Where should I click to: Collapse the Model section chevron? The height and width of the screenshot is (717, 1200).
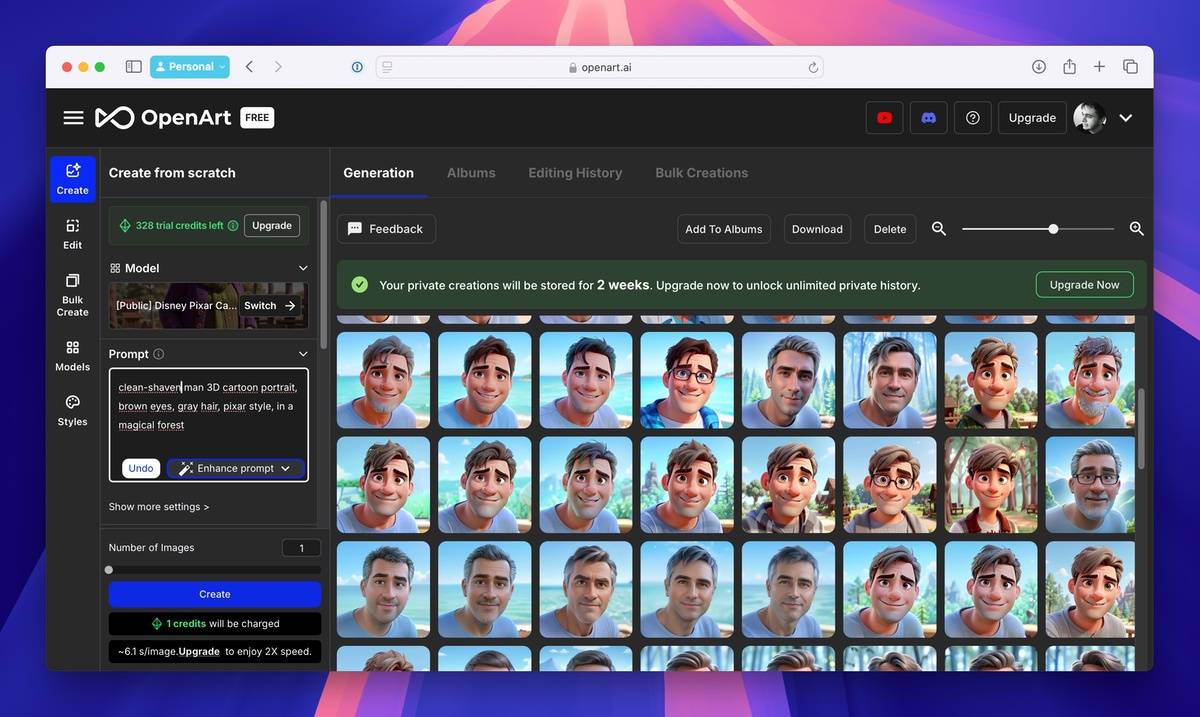(x=303, y=268)
